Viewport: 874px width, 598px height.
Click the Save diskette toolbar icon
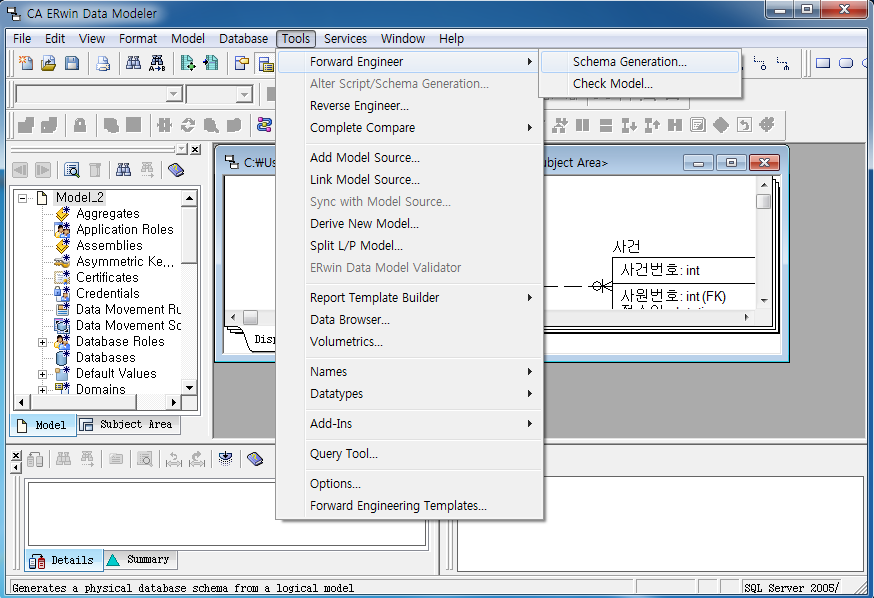pyautogui.click(x=72, y=63)
